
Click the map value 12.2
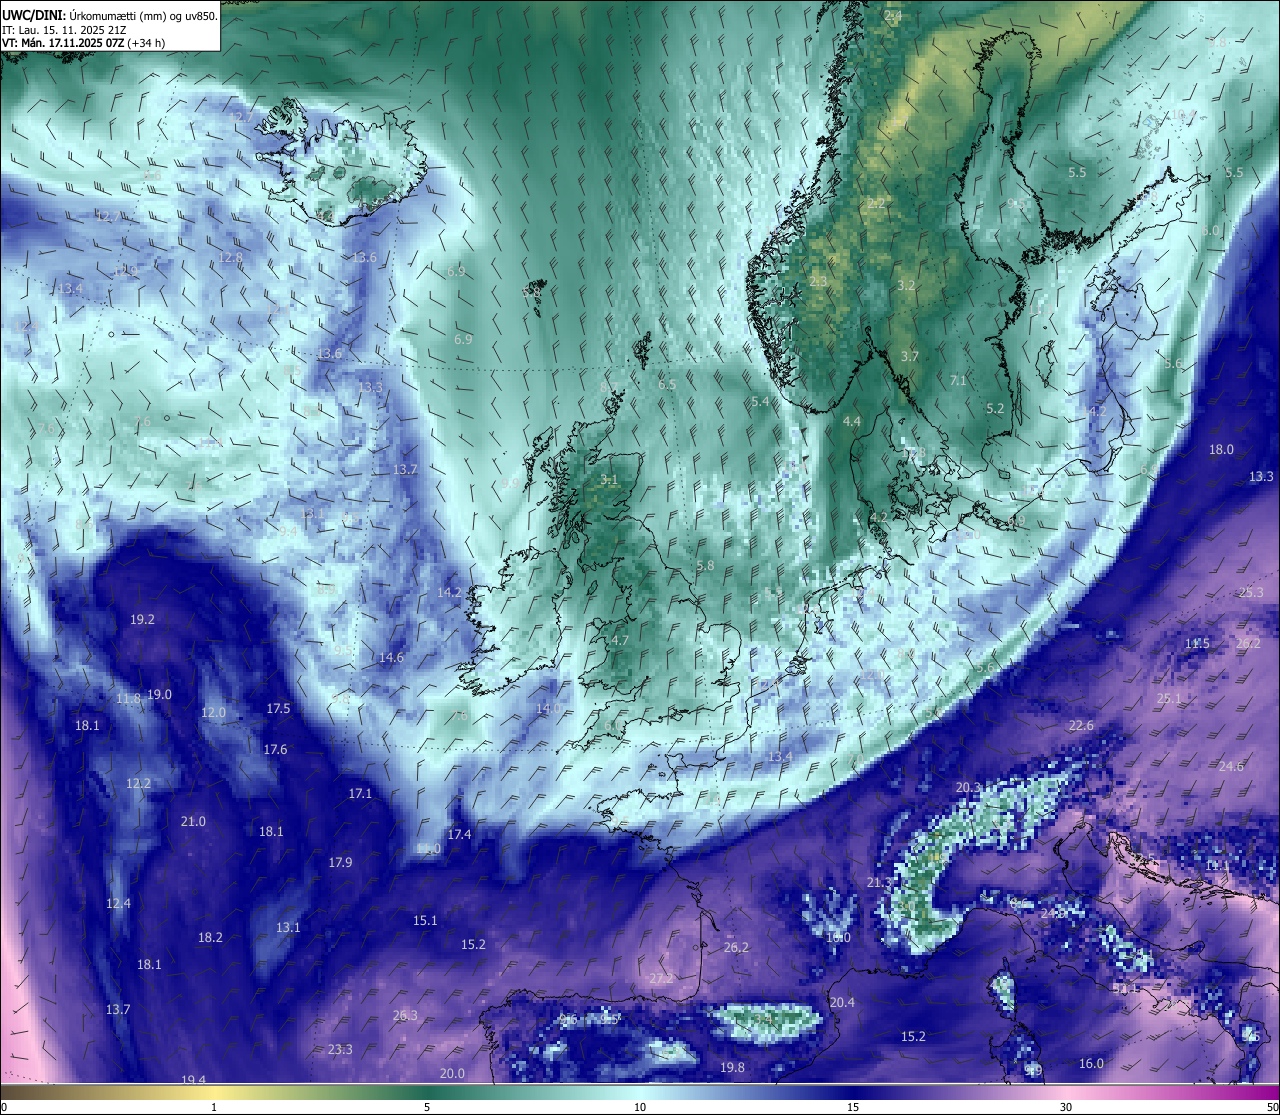click(138, 784)
